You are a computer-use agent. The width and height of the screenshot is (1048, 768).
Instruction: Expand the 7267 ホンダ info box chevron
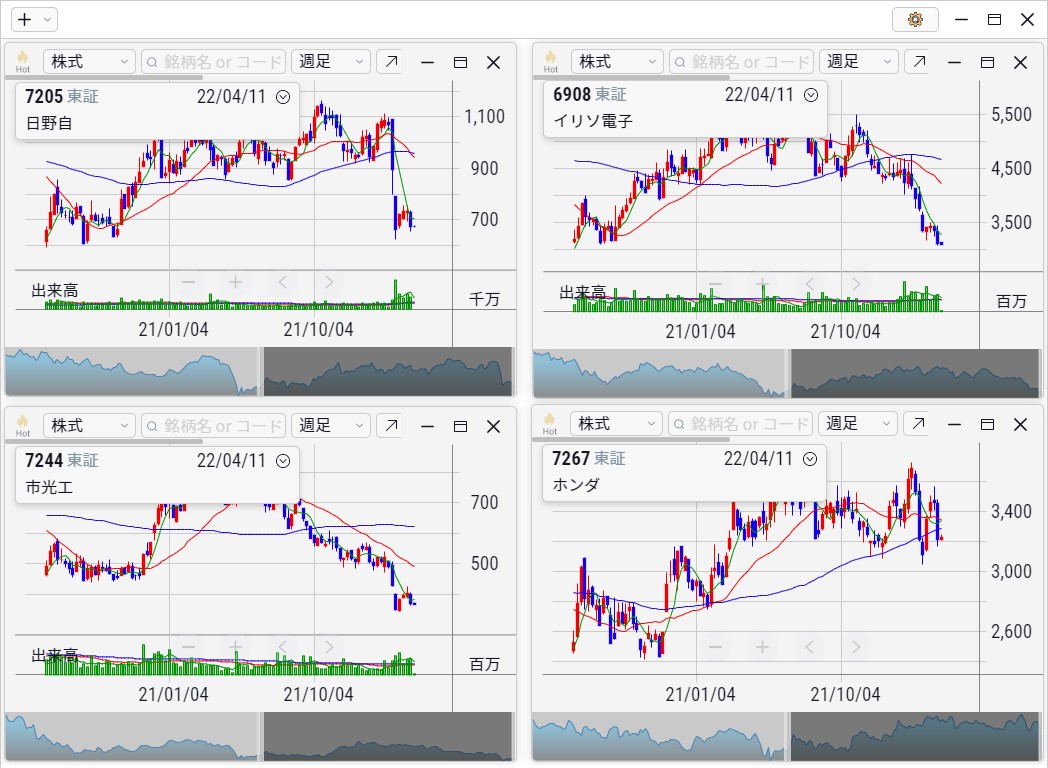coord(810,459)
